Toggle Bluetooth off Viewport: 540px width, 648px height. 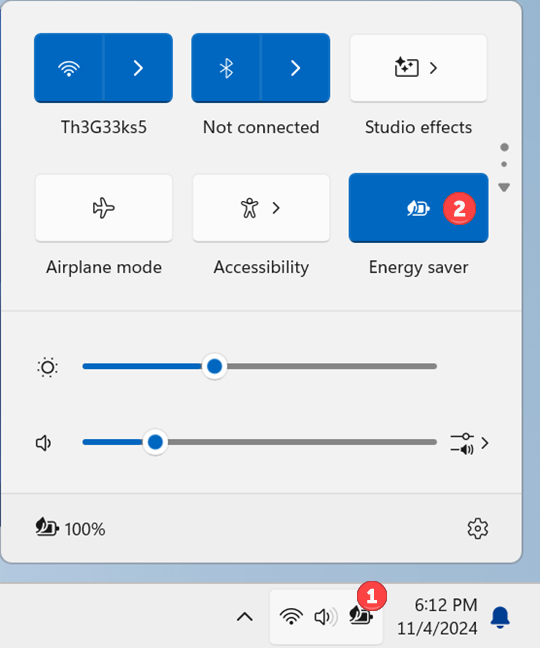click(226, 68)
